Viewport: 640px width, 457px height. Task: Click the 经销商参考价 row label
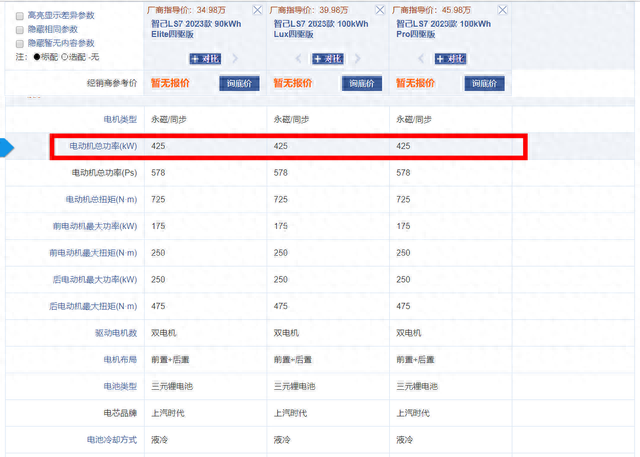[112, 83]
